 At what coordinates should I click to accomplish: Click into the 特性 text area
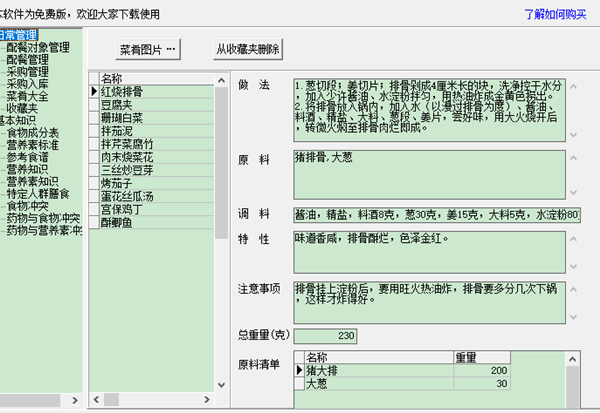[x=429, y=252]
